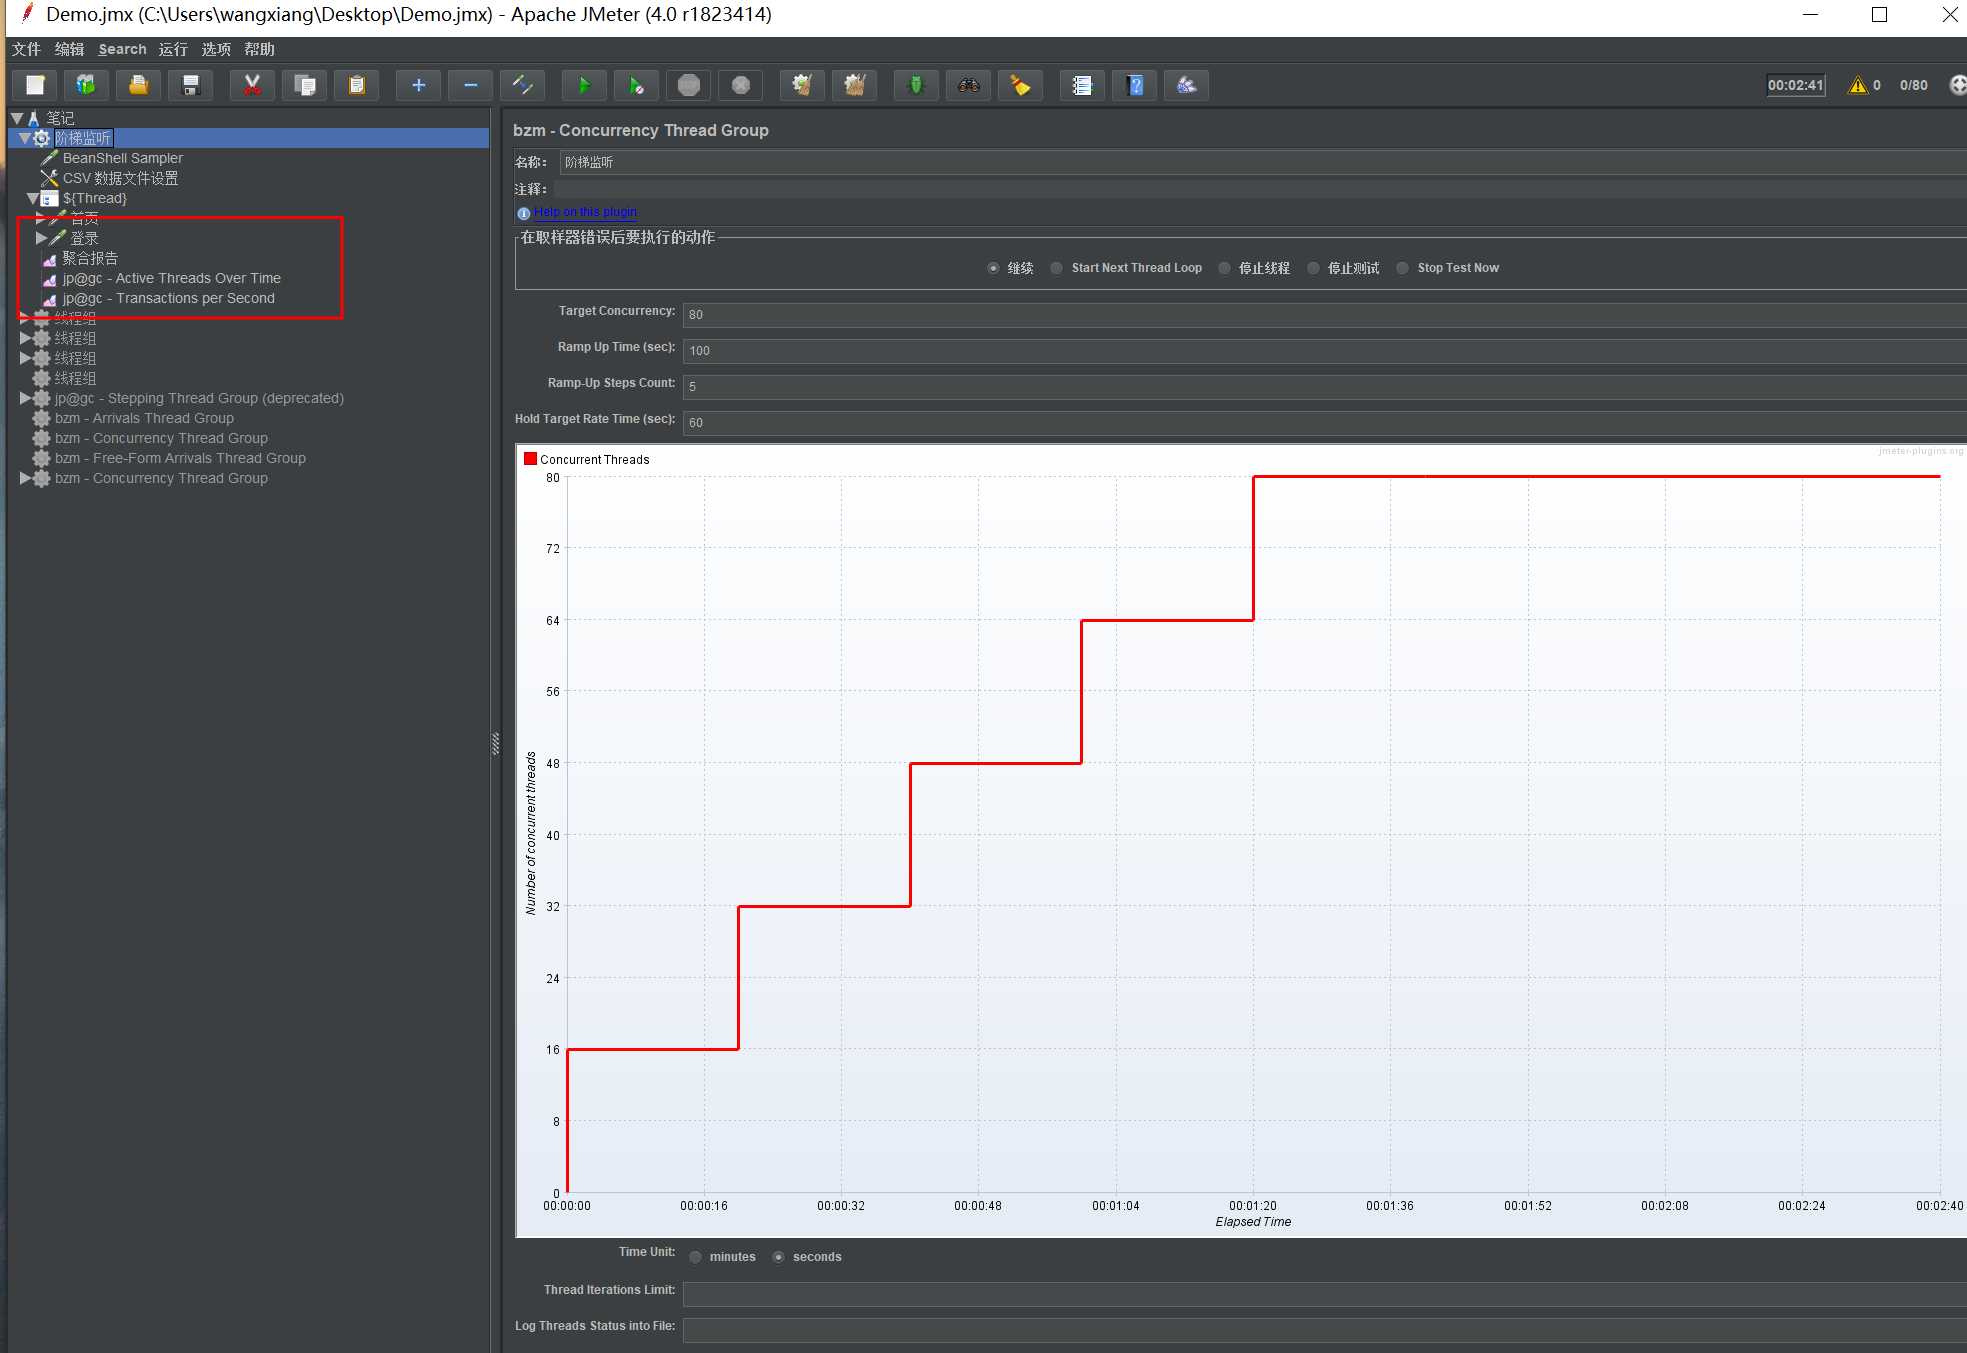
Task: Click the Open file folder icon
Action: 138,85
